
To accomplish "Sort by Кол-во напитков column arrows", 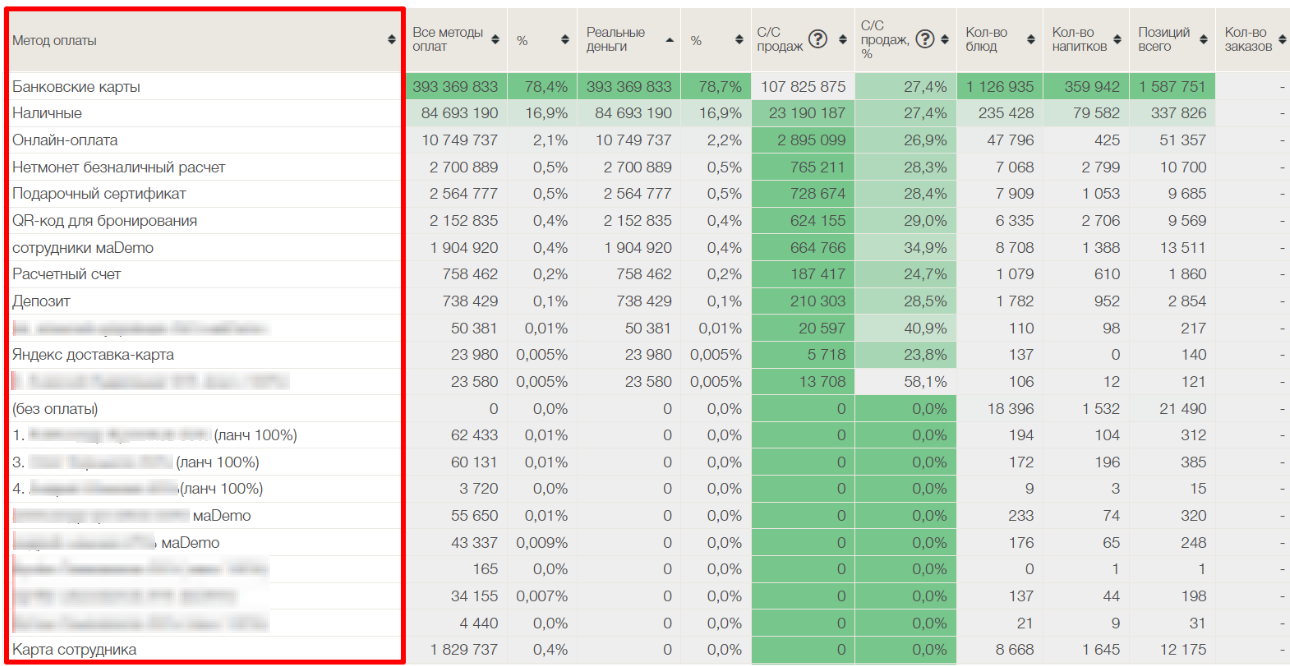I will (1118, 40).
